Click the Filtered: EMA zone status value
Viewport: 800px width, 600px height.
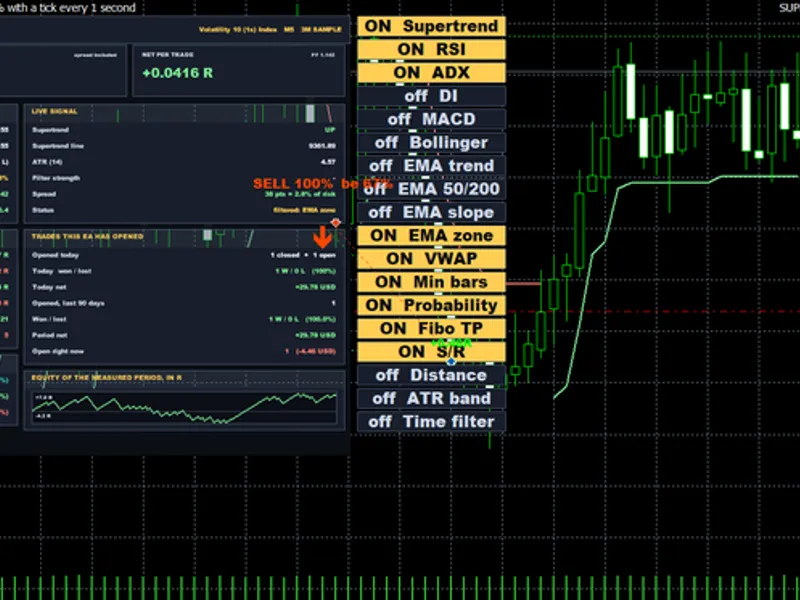305,210
